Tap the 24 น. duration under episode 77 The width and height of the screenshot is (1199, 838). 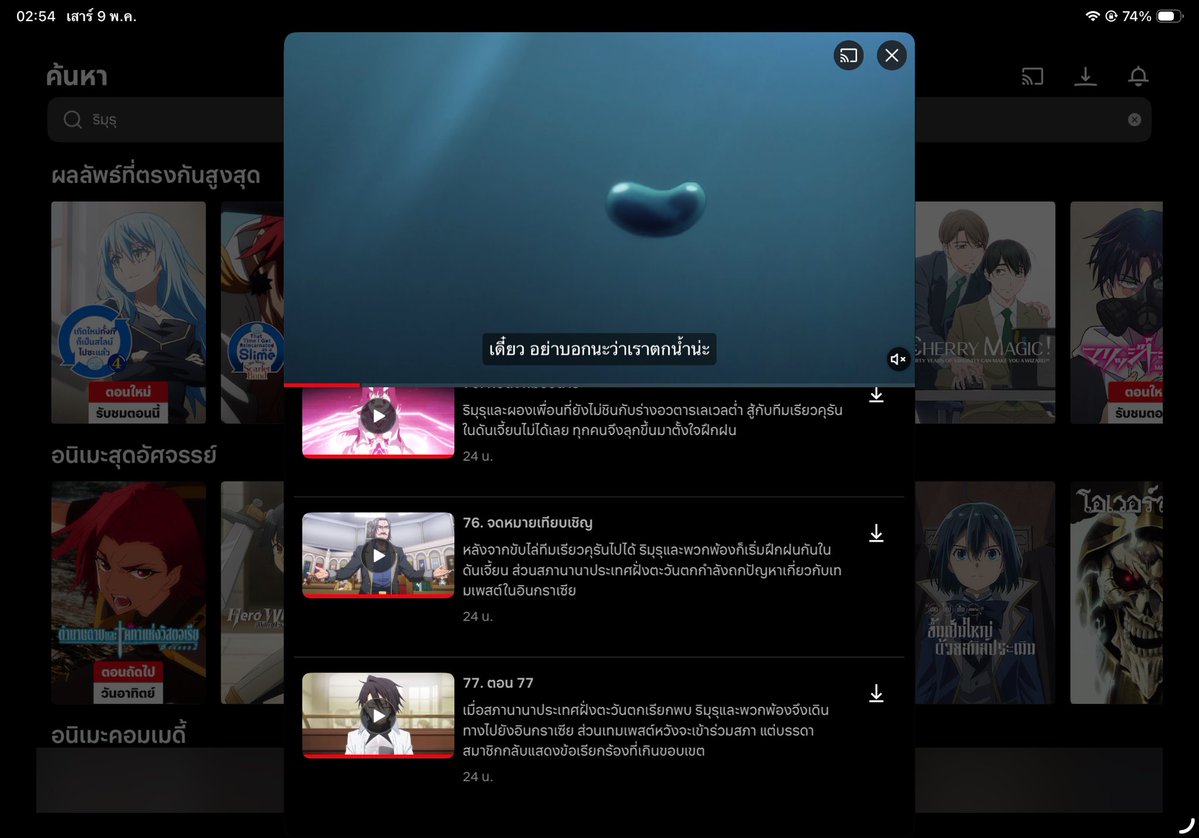pyautogui.click(x=478, y=777)
